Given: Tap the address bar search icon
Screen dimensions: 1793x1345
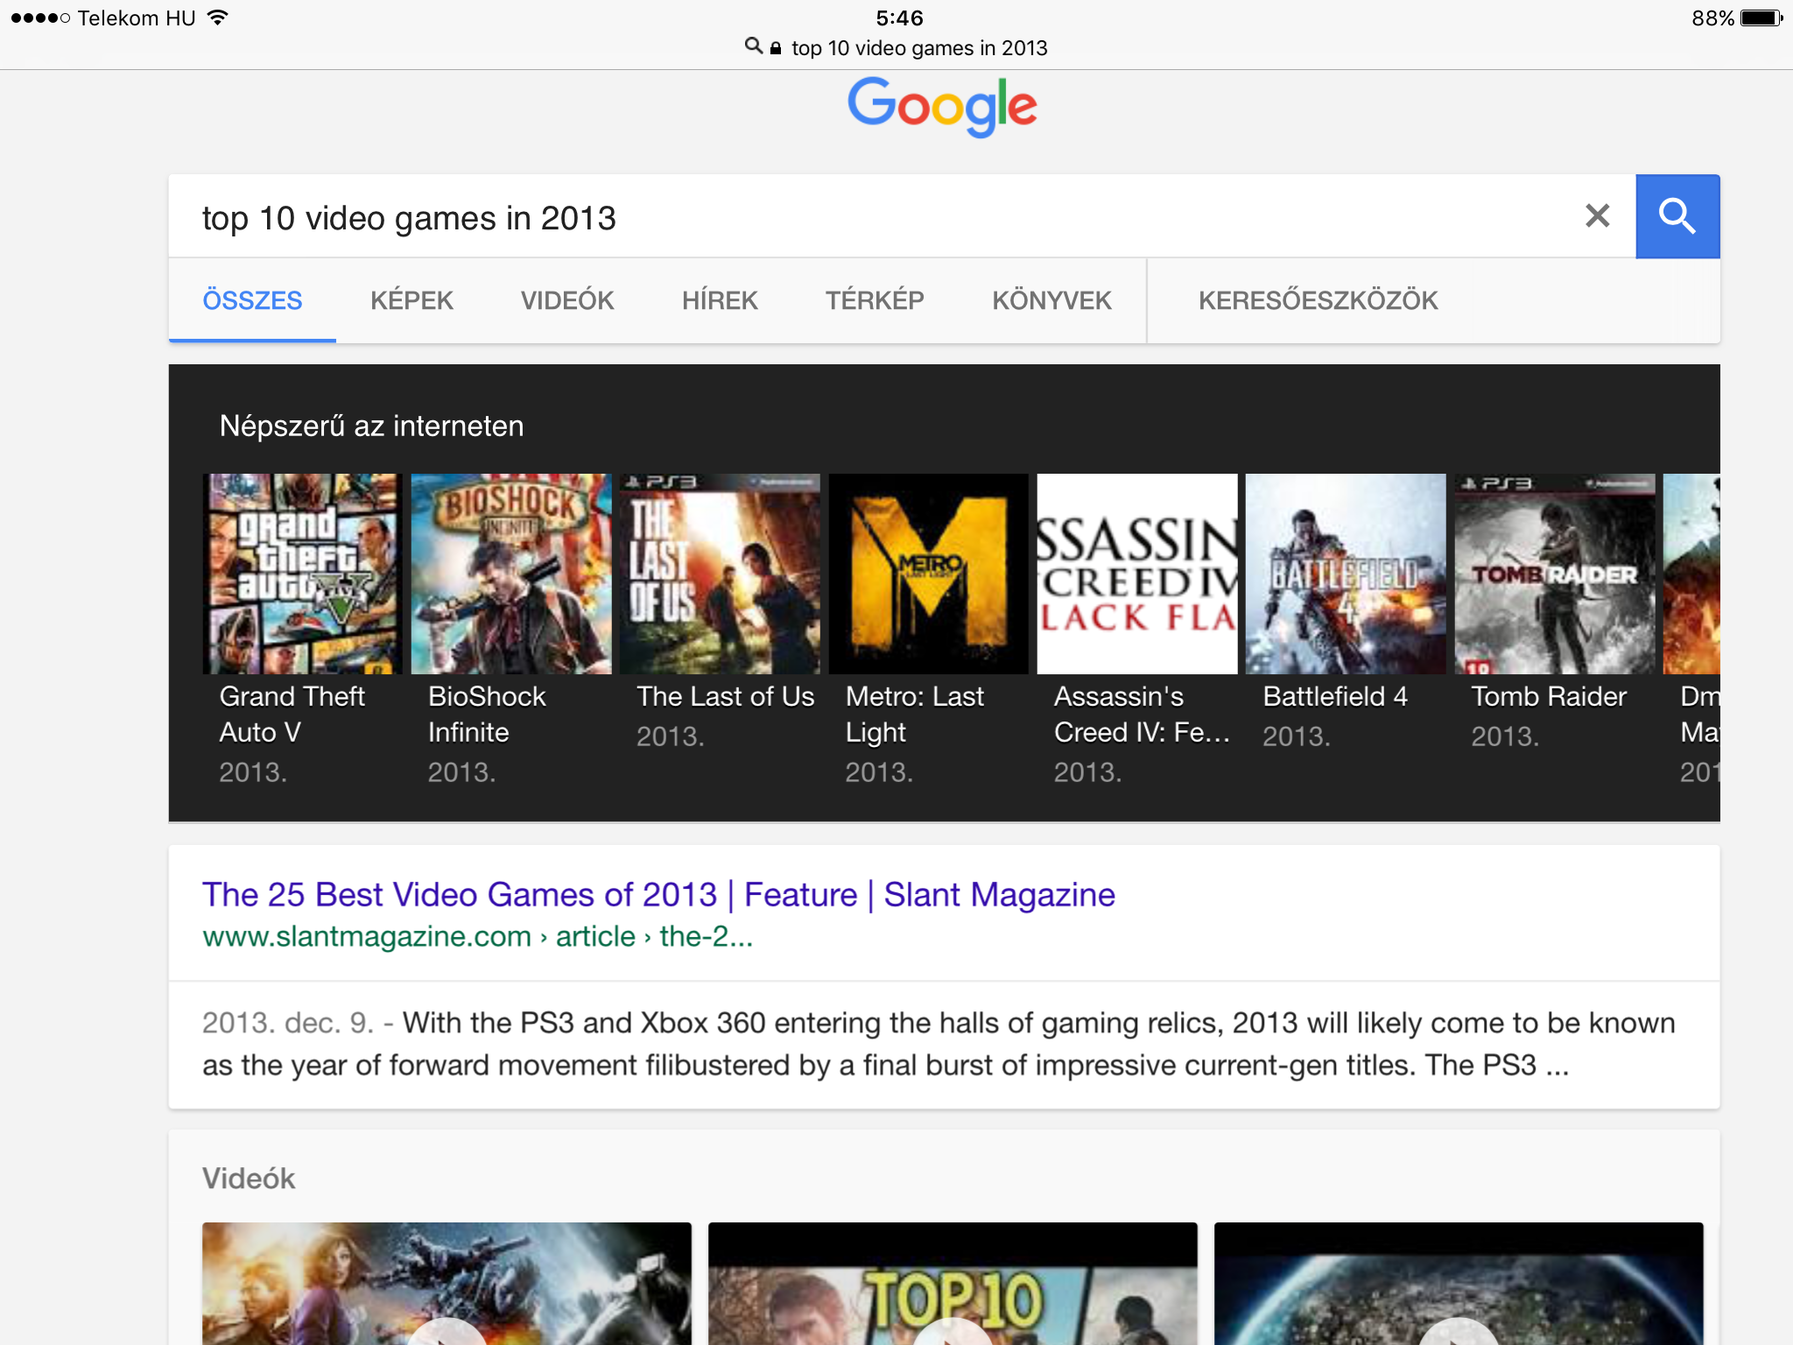Looking at the screenshot, I should pyautogui.click(x=753, y=46).
